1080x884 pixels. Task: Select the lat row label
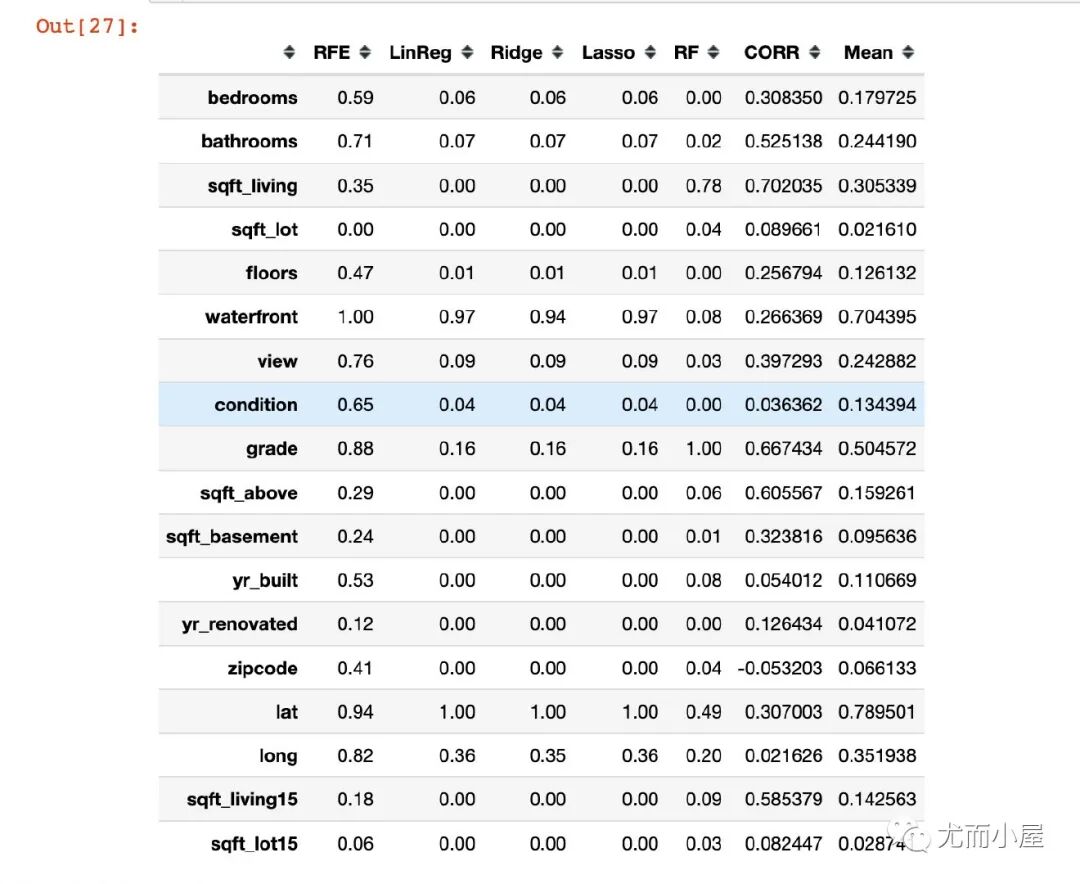tap(287, 712)
